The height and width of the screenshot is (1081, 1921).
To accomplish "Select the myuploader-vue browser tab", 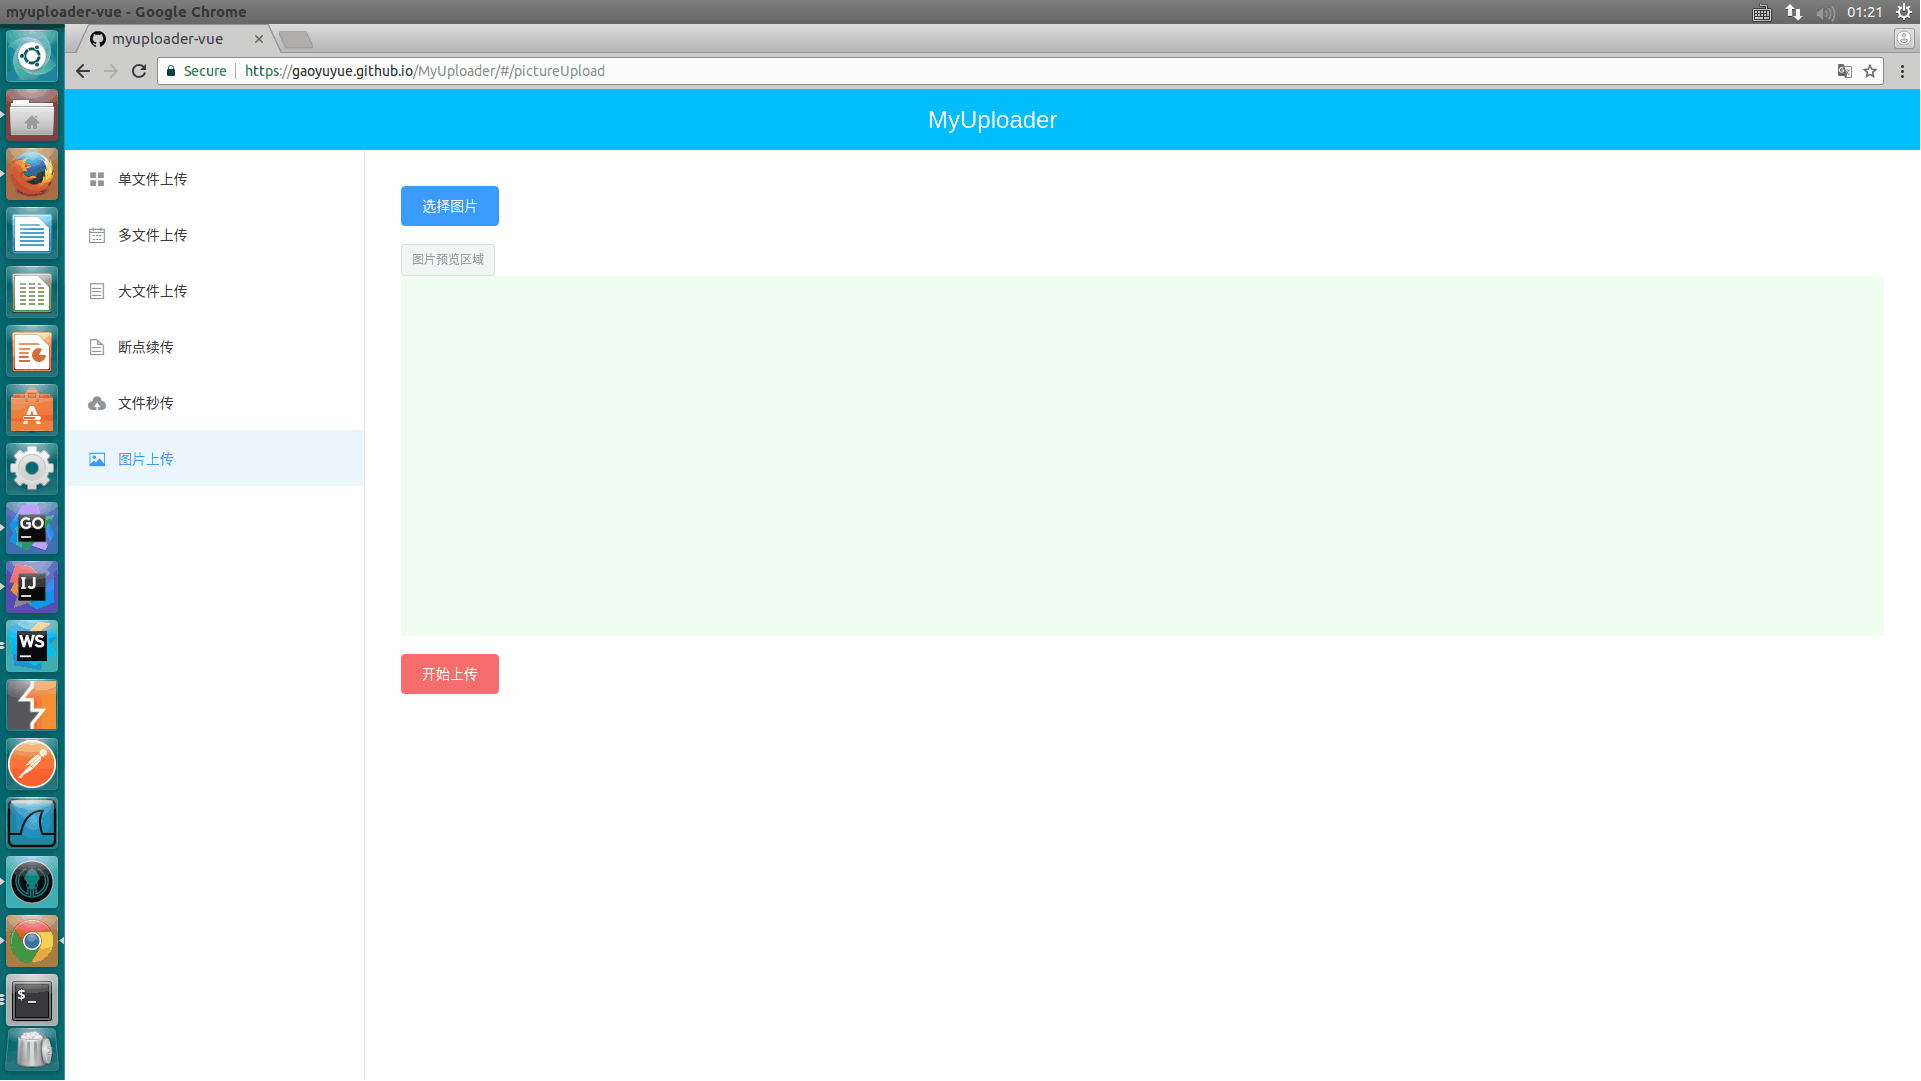I will 168,39.
